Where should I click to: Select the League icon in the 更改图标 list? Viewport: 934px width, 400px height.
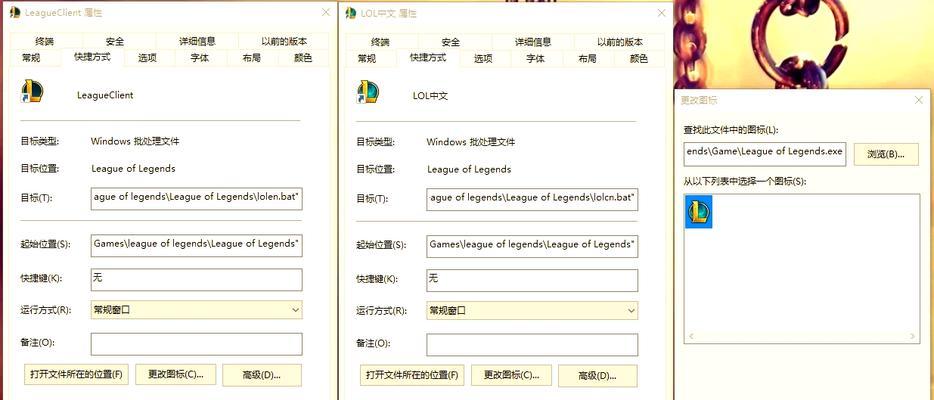699,211
